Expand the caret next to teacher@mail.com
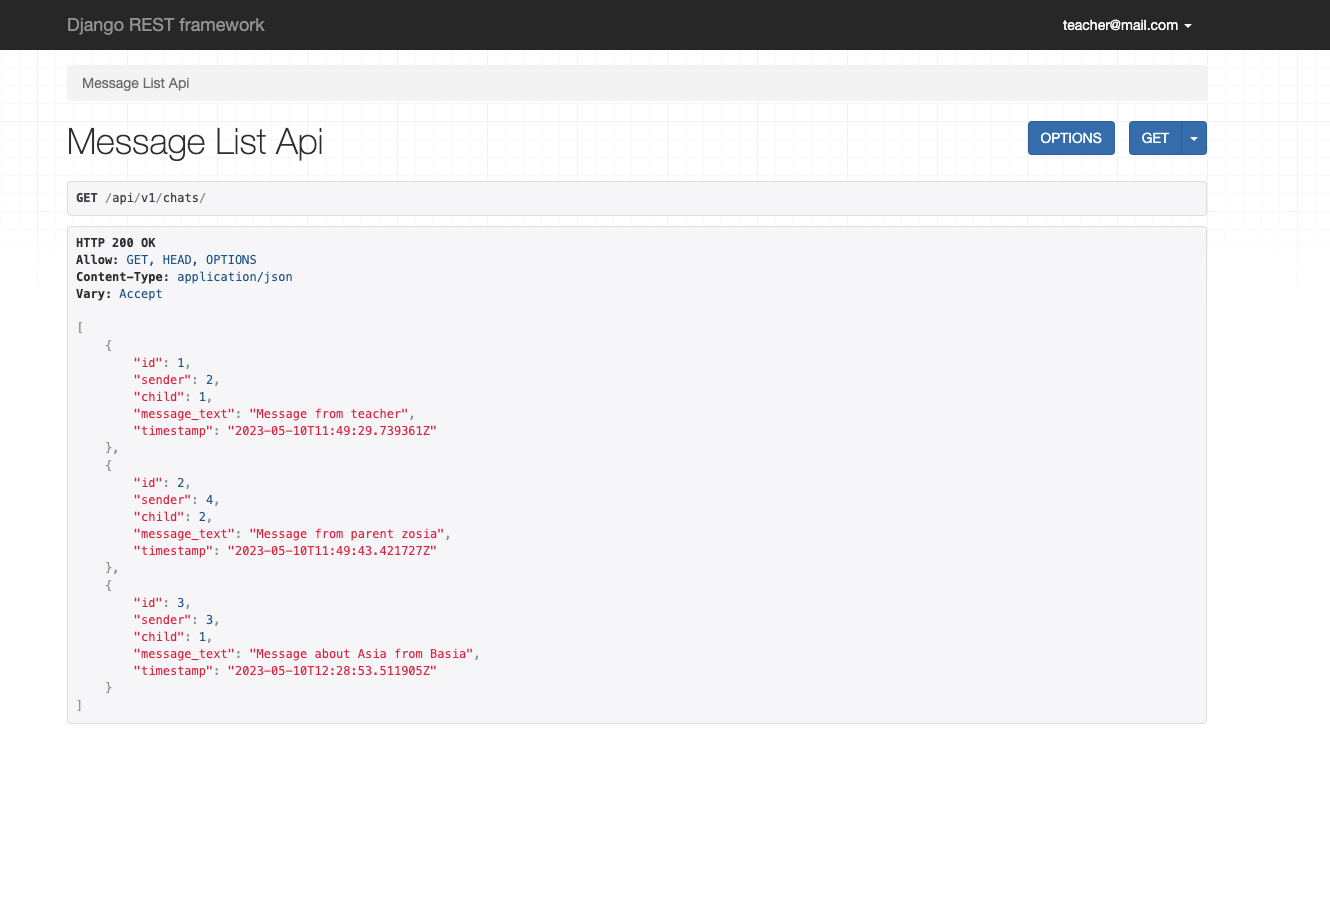1330x920 pixels. (1189, 25)
